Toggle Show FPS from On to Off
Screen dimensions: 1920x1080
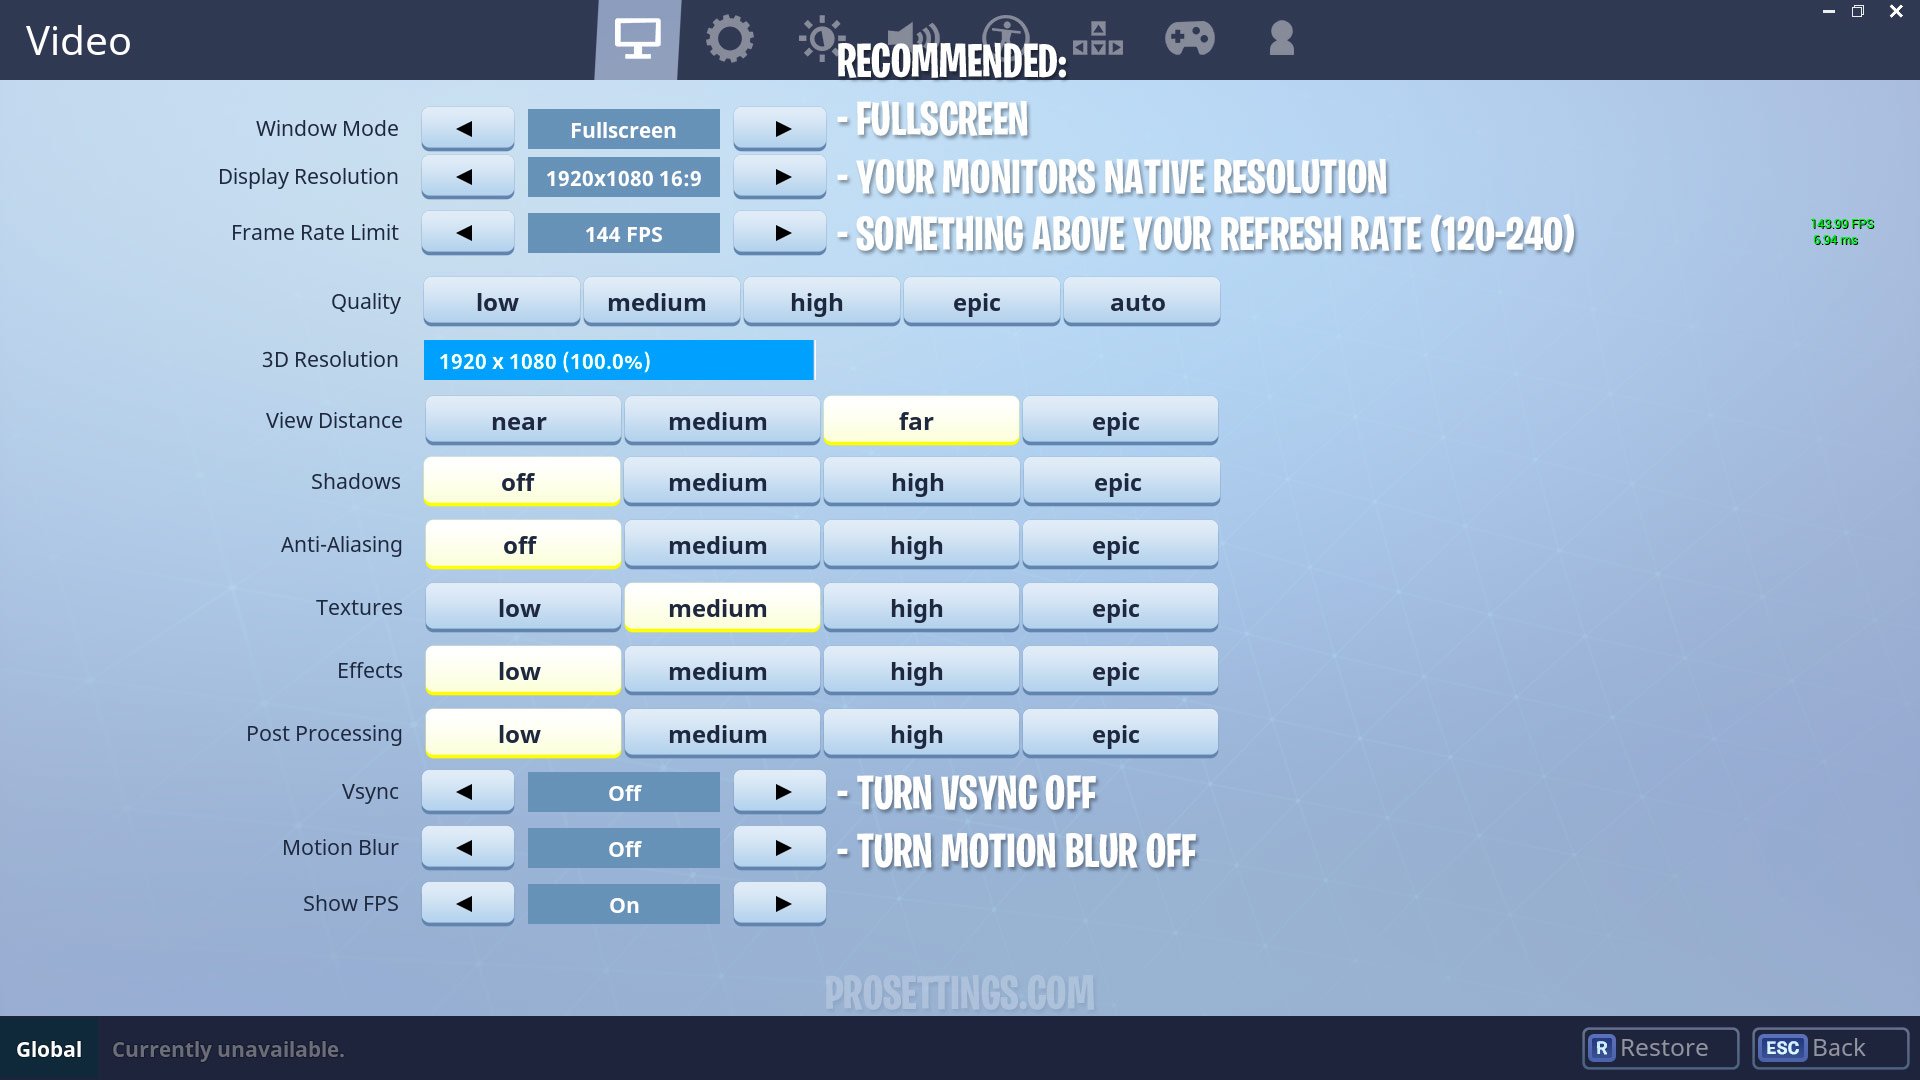(x=467, y=903)
